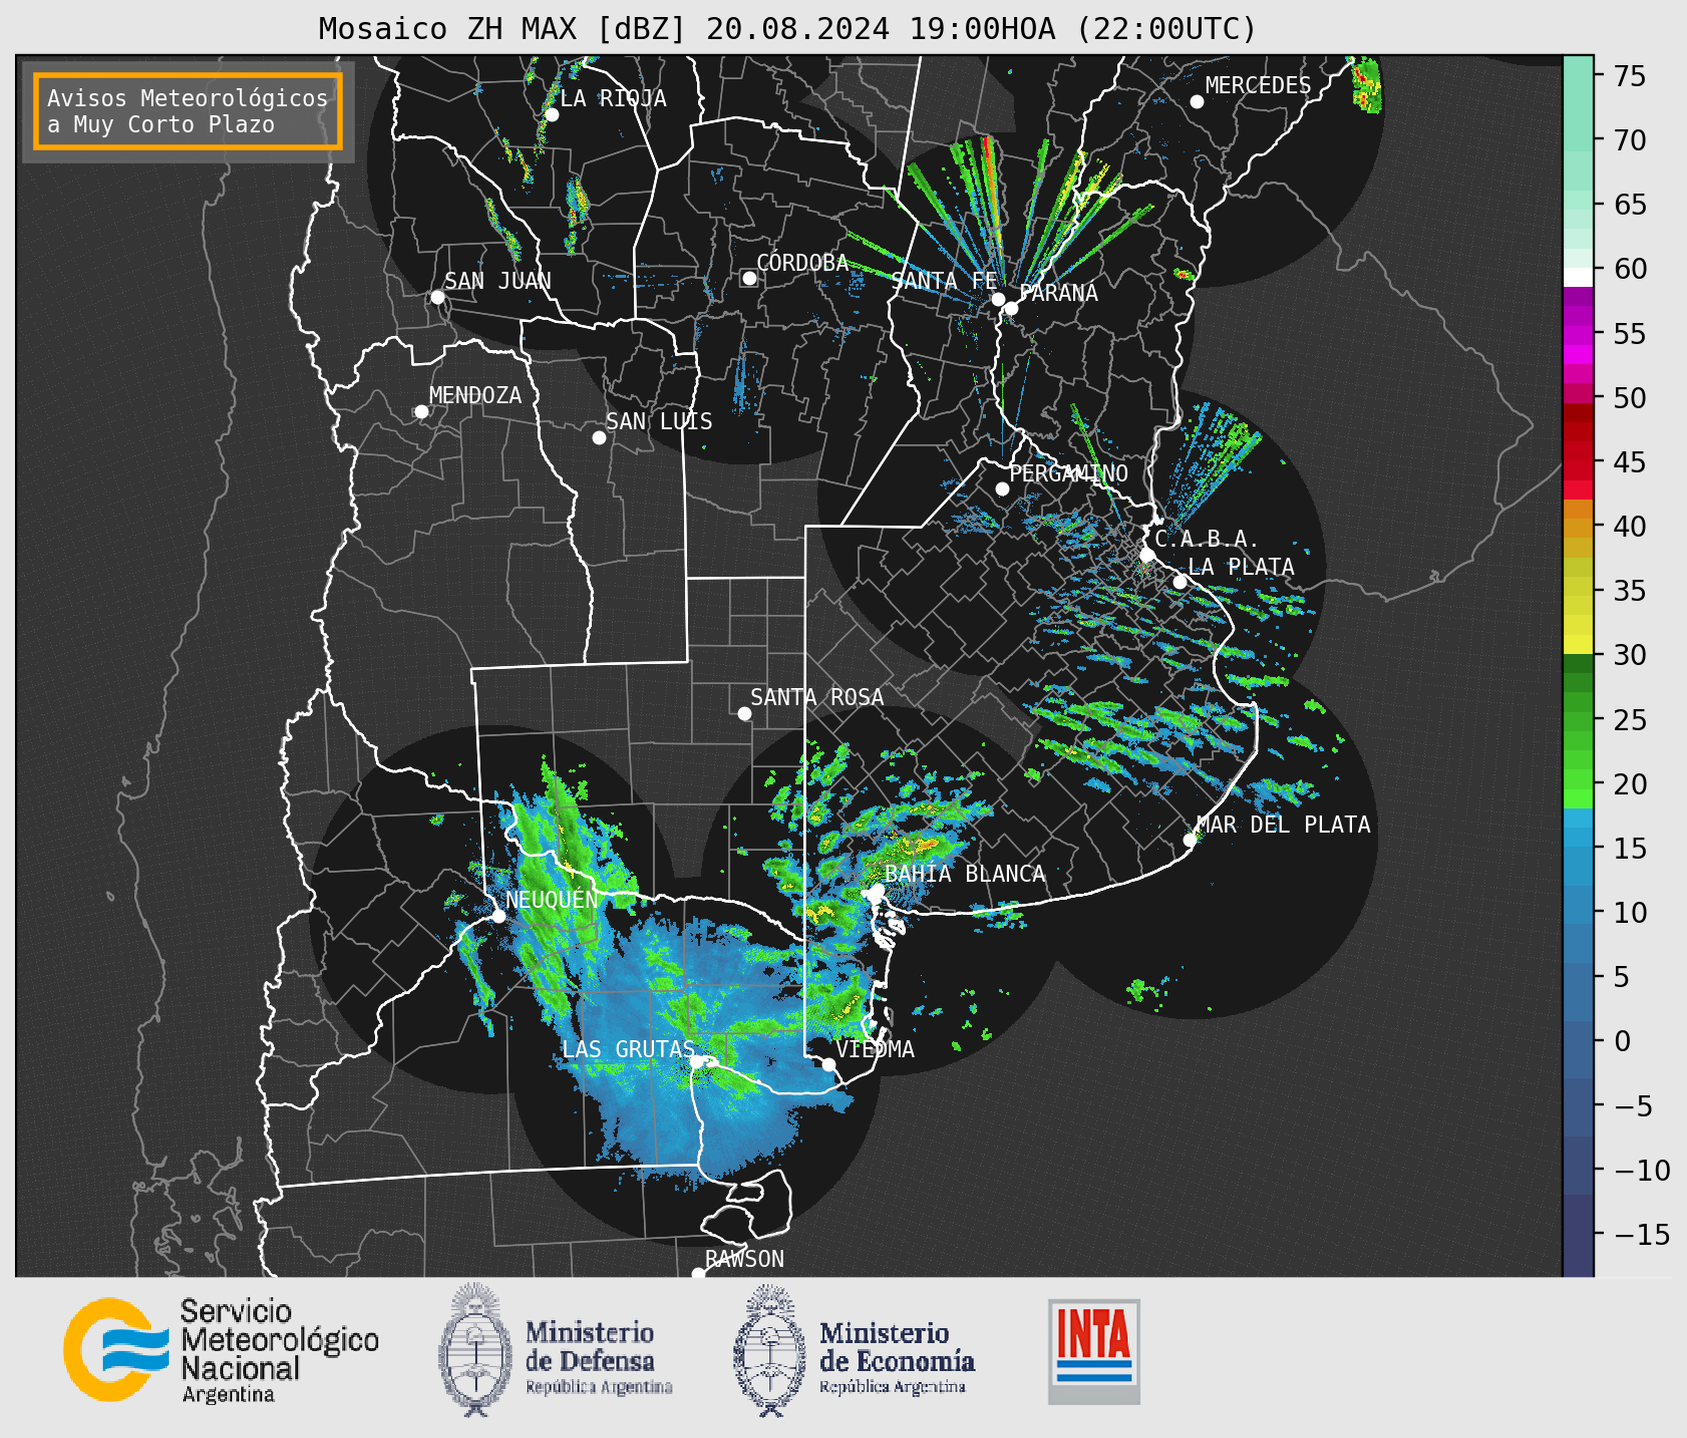Click the colorbar tick label '20'
Viewport: 1687px width, 1438px height.
(1630, 784)
